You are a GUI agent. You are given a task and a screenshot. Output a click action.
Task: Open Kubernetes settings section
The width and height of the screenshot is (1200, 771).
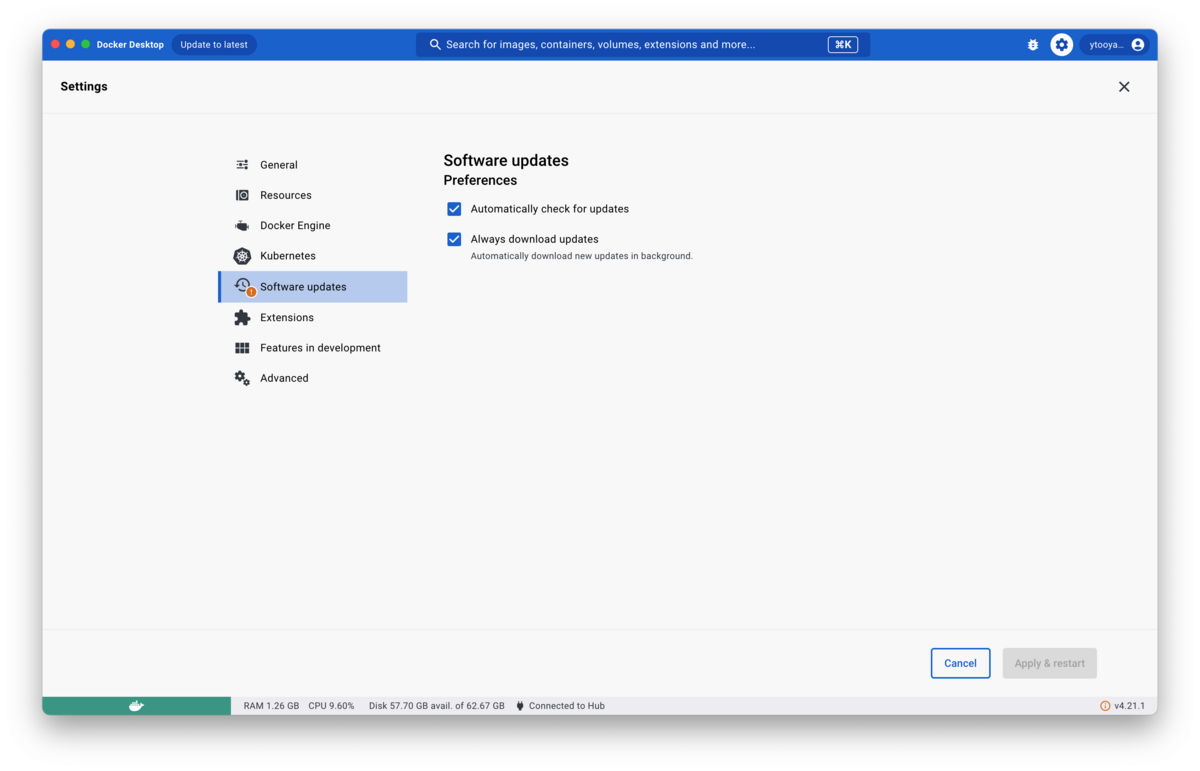coord(313,256)
